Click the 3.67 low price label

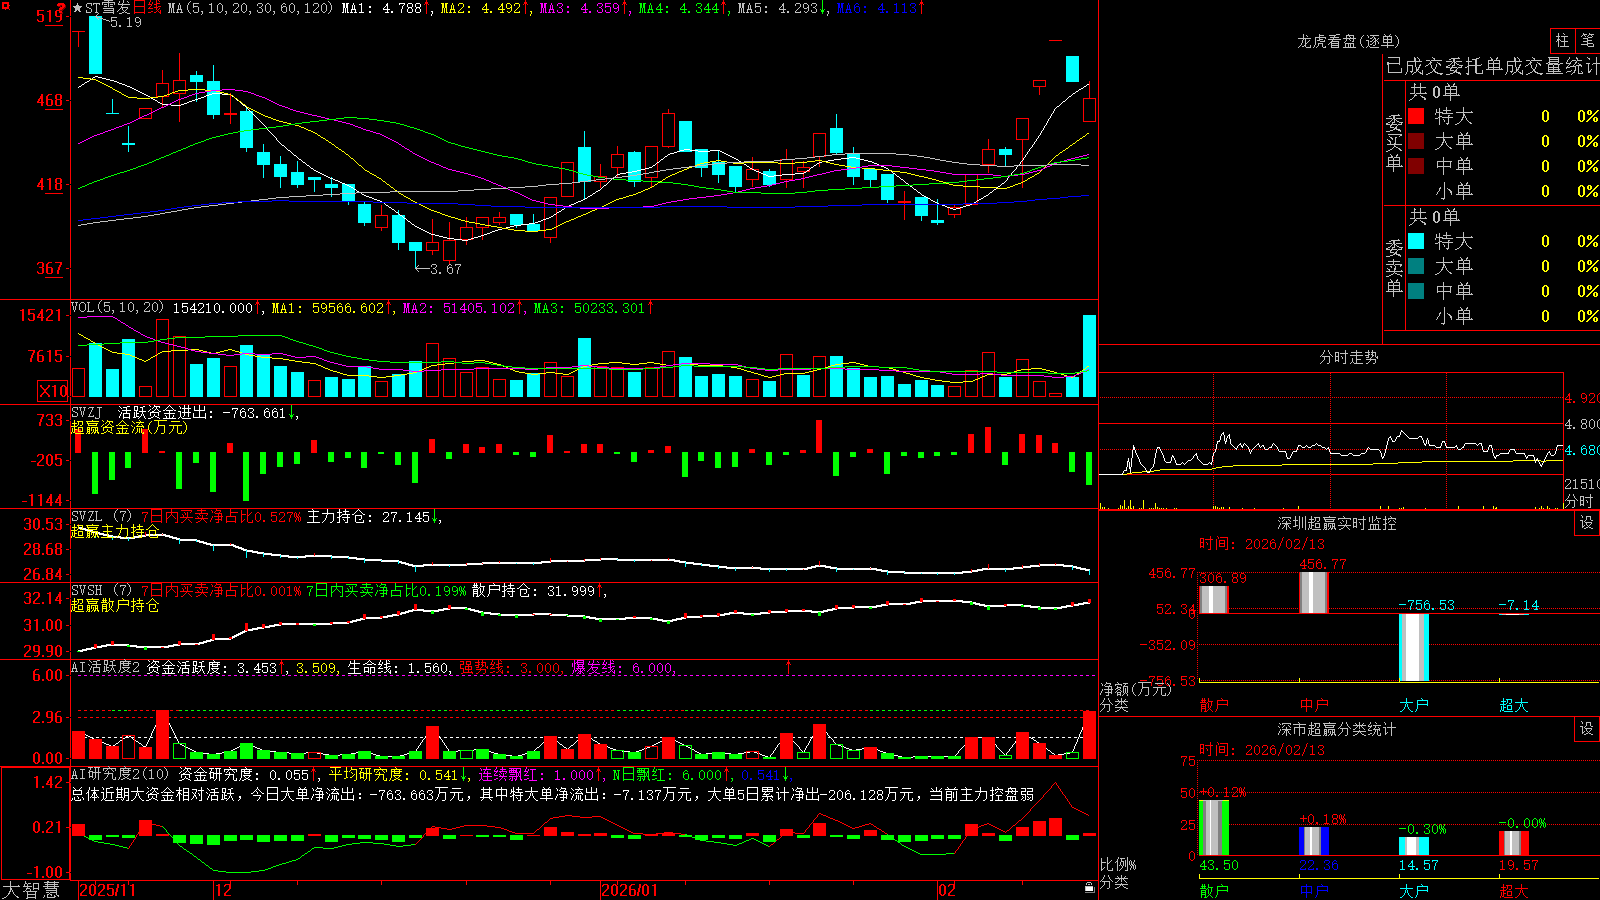pyautogui.click(x=445, y=269)
